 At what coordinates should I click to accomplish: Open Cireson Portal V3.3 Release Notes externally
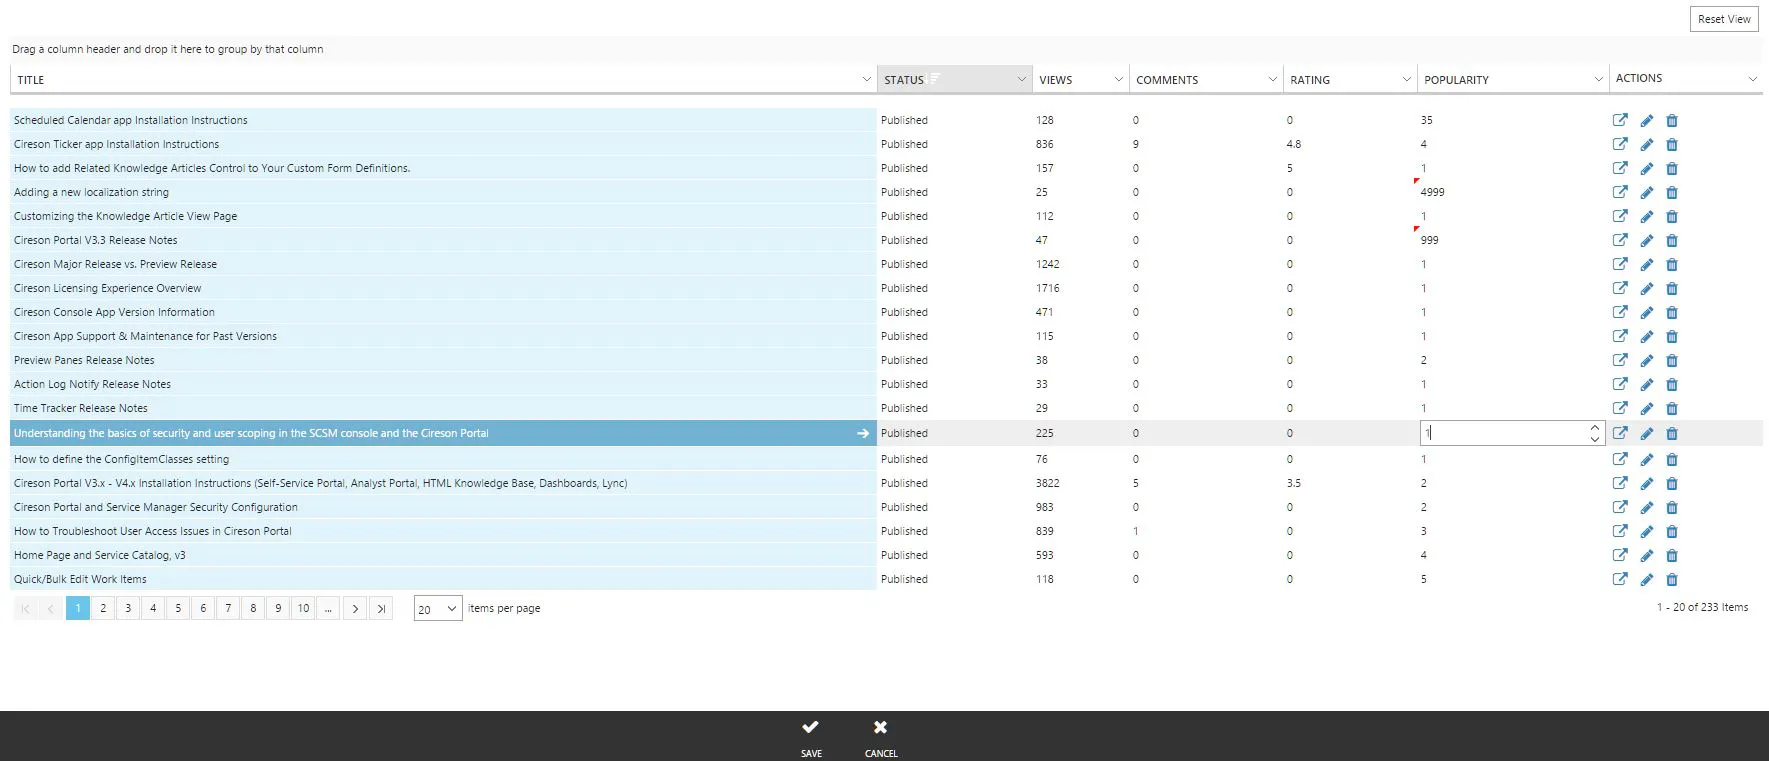(1620, 240)
